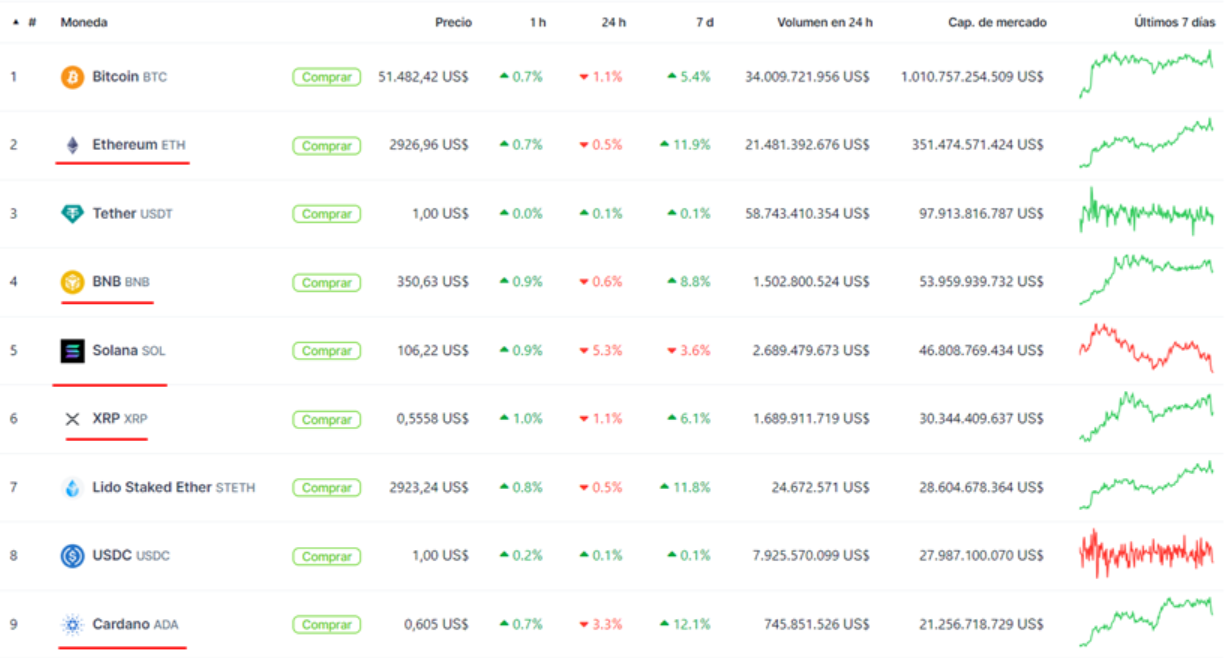This screenshot has height=658, width=1230.
Task: Click Comprar in the Cardano row
Action: [327, 625]
